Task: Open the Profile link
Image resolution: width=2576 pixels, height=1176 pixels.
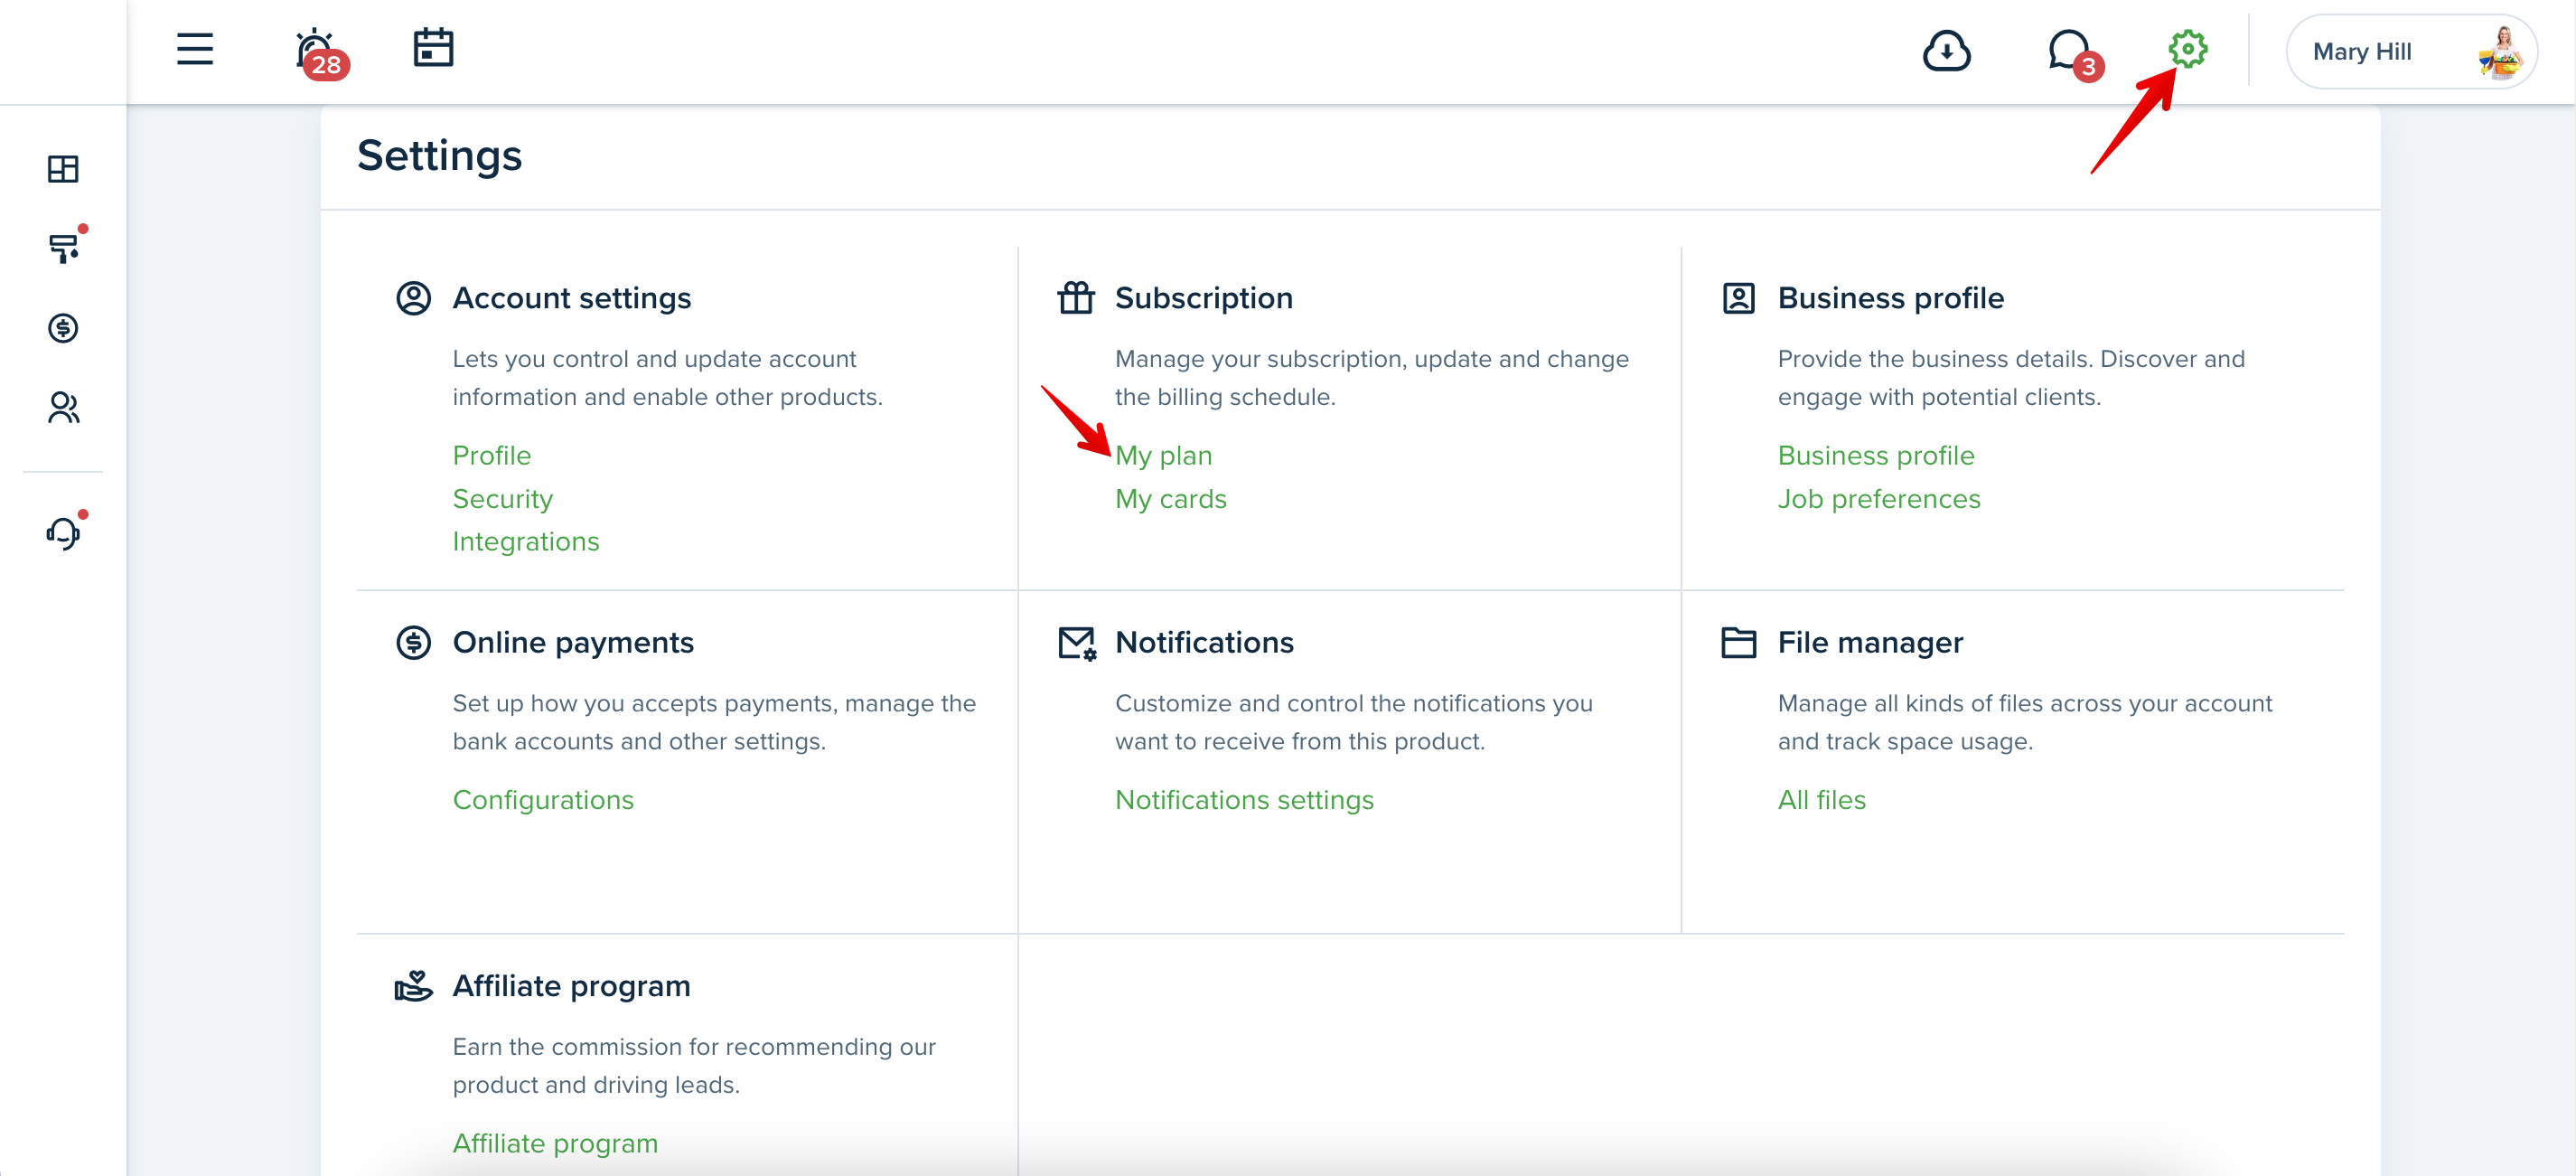Action: coord(492,455)
